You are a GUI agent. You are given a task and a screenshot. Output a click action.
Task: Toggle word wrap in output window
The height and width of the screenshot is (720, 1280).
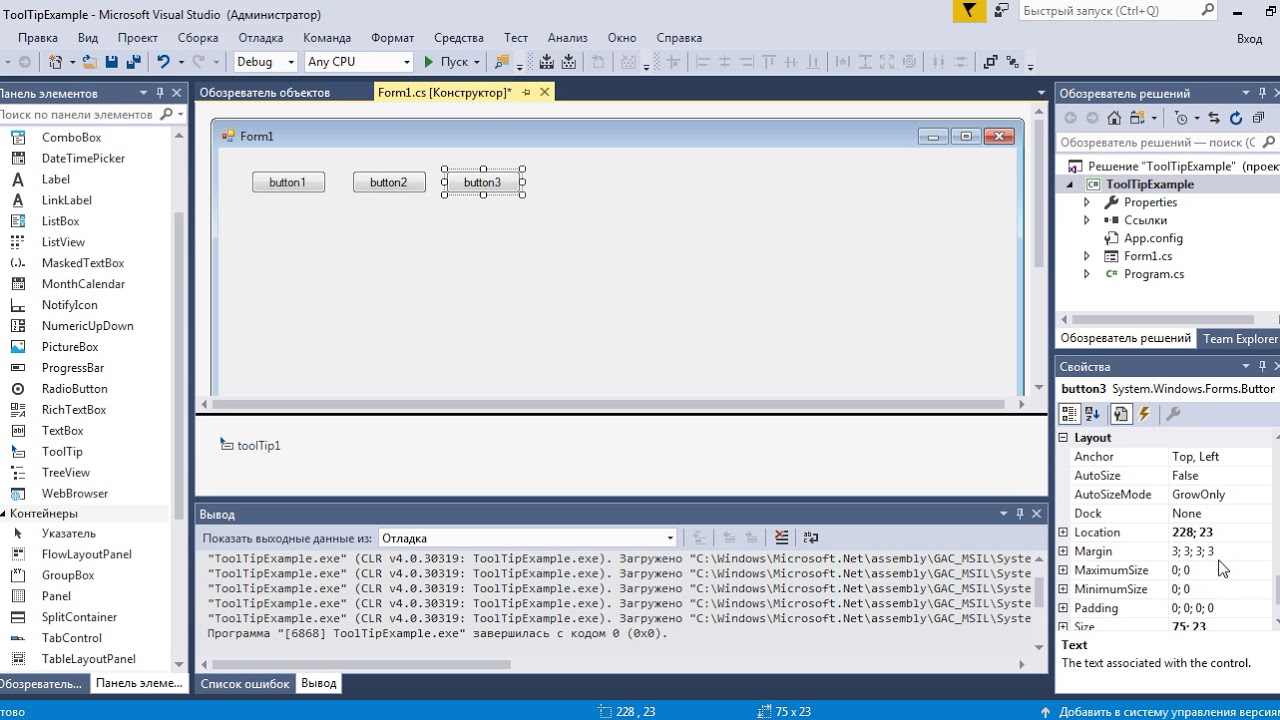click(811, 538)
